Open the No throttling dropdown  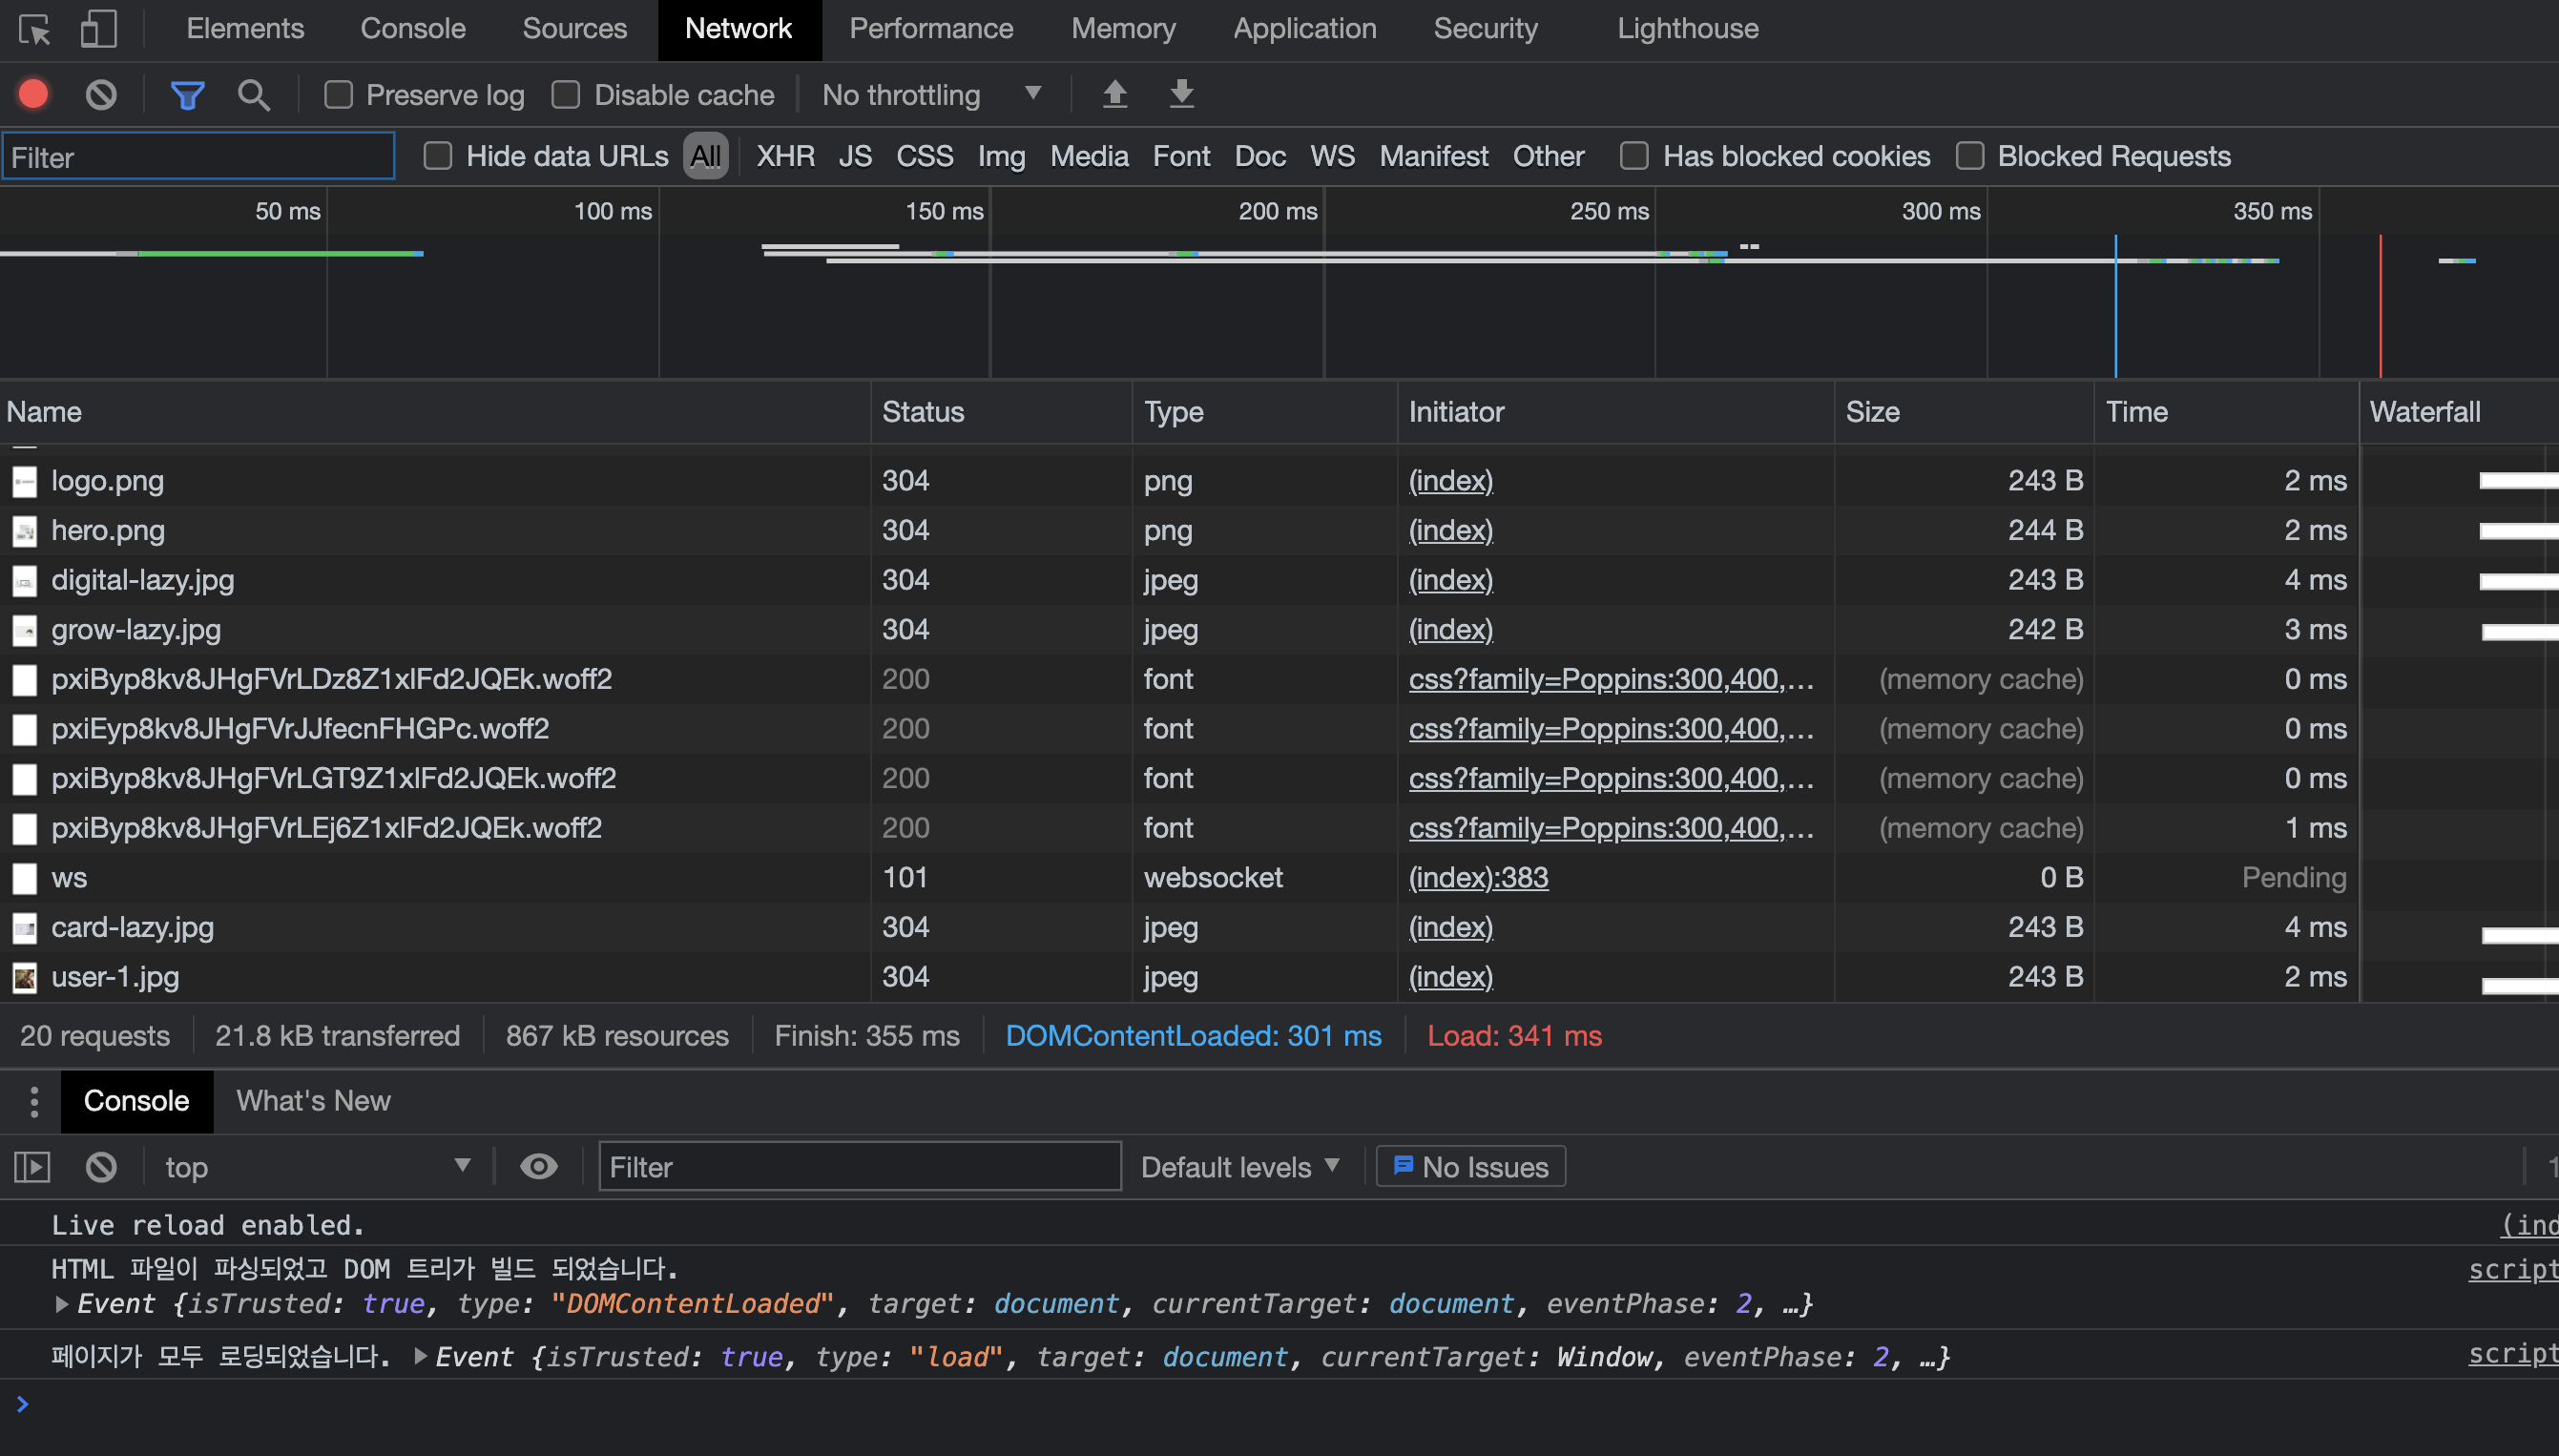(932, 95)
